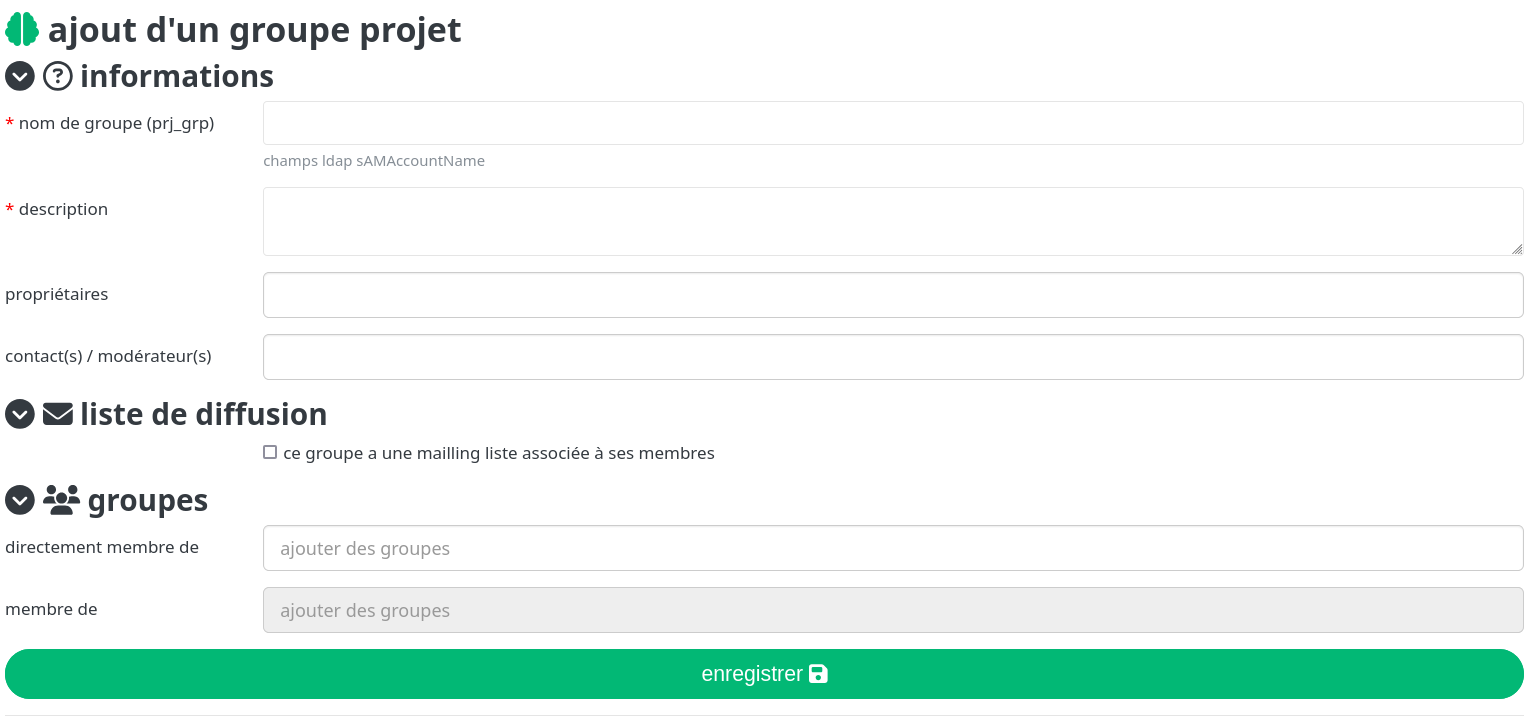This screenshot has height=720, width=1534.
Task: Click the informations section heading
Action: coord(176,76)
